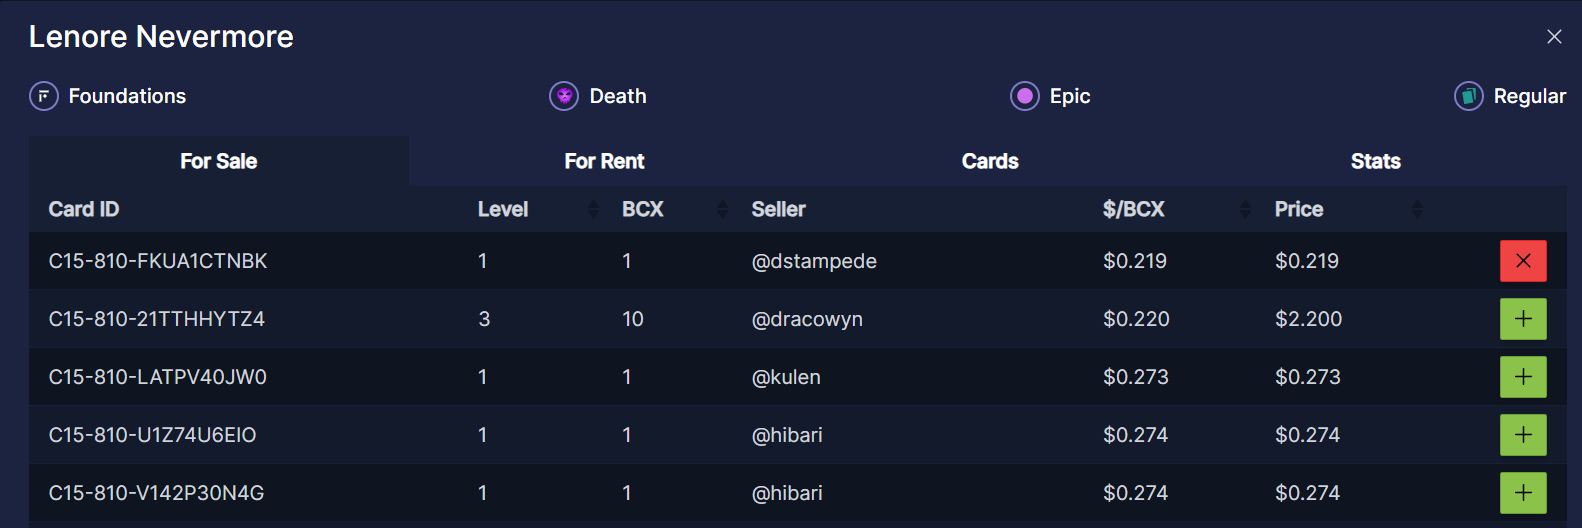Sort listings by Price column
This screenshot has width=1582, height=528.
1417,209
